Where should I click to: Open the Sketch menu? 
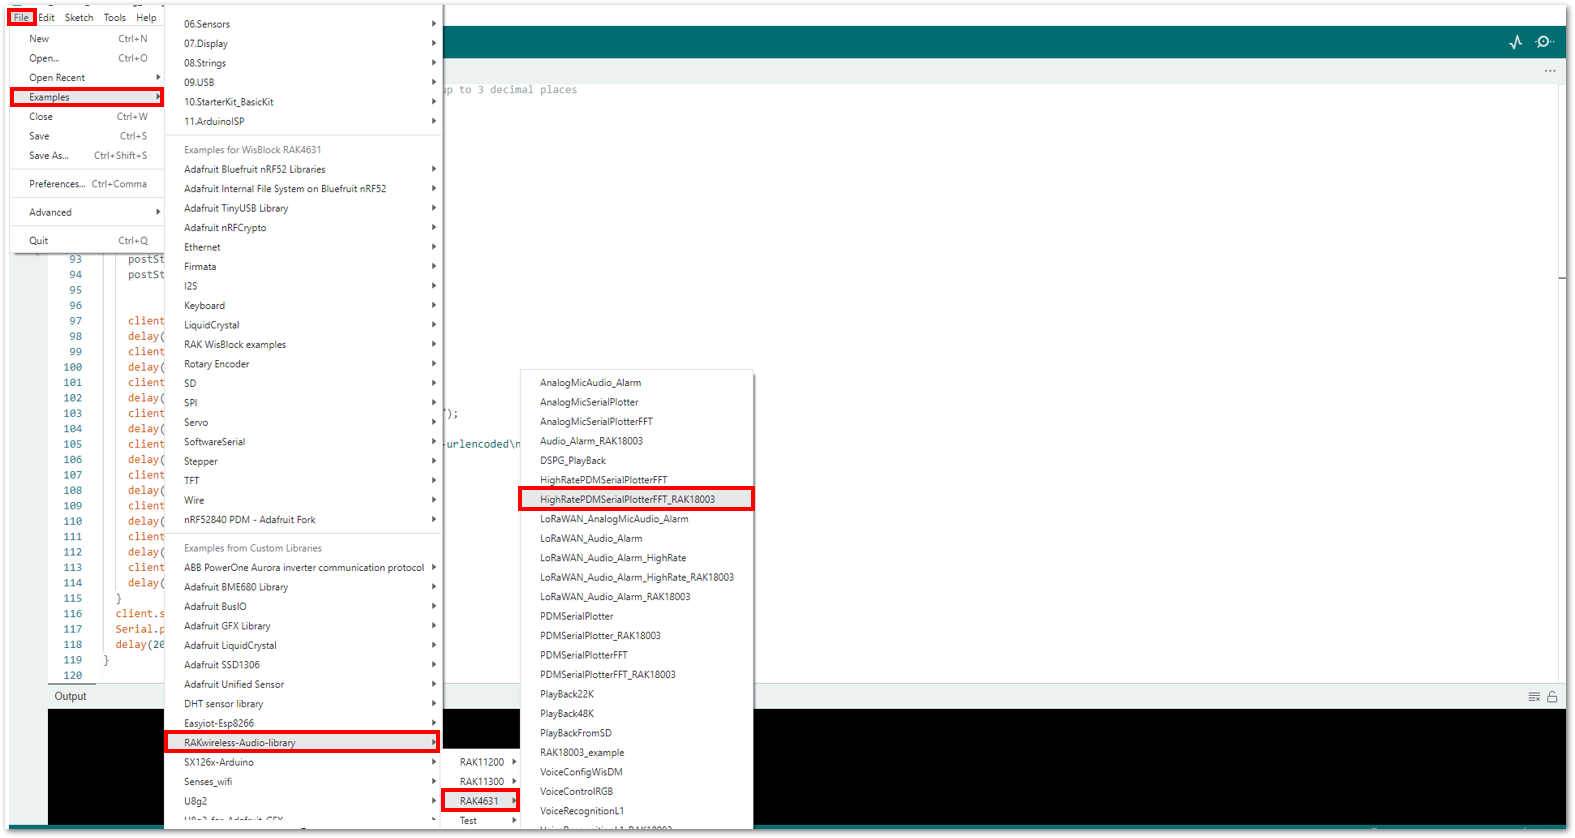click(x=79, y=17)
